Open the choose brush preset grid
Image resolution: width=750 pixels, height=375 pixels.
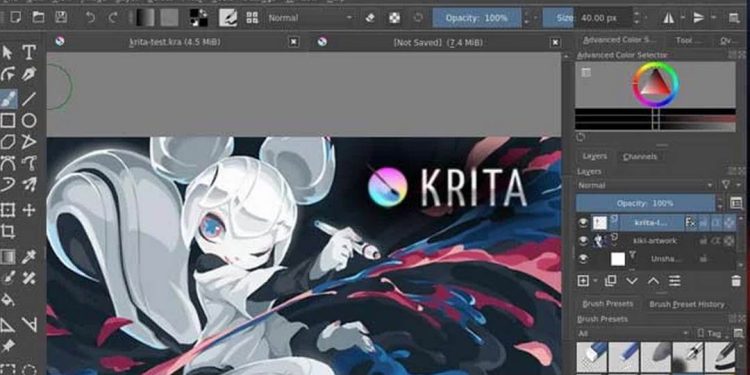(252, 18)
